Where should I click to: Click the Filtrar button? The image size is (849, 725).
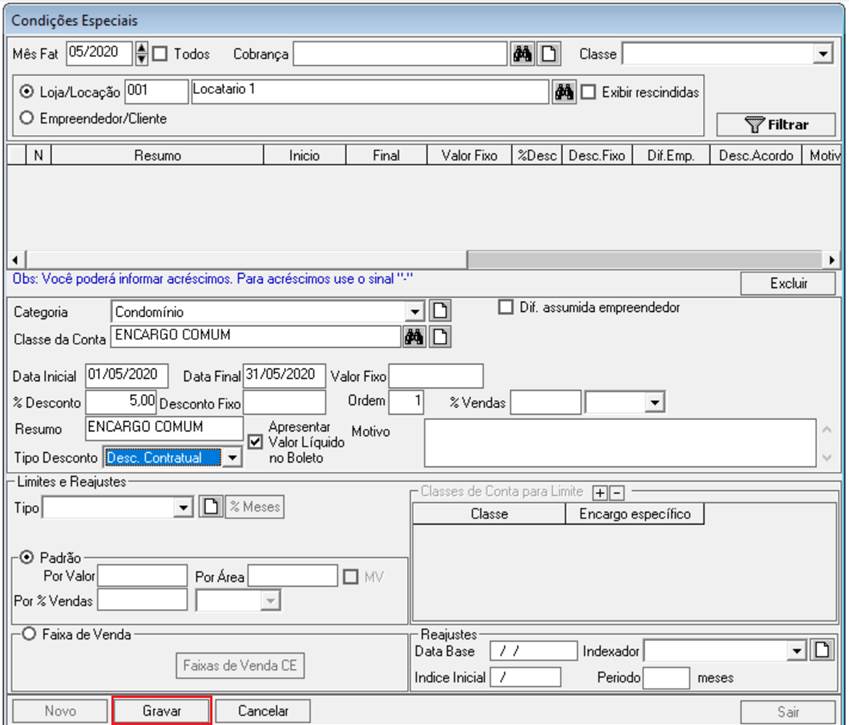(776, 125)
